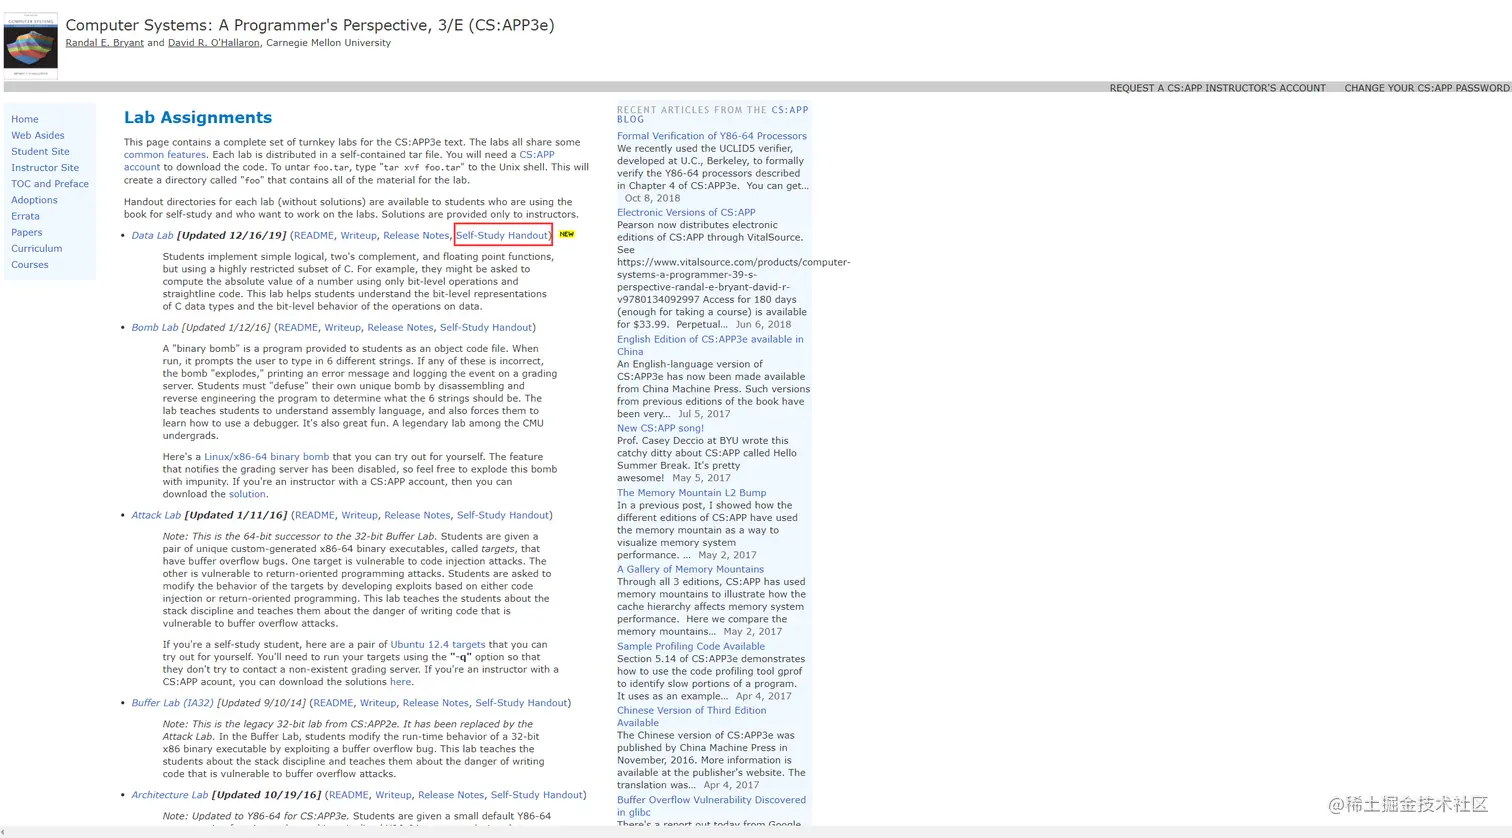Download the Attack Lab Self-Study Handout
The image size is (1512, 838).
[503, 515]
